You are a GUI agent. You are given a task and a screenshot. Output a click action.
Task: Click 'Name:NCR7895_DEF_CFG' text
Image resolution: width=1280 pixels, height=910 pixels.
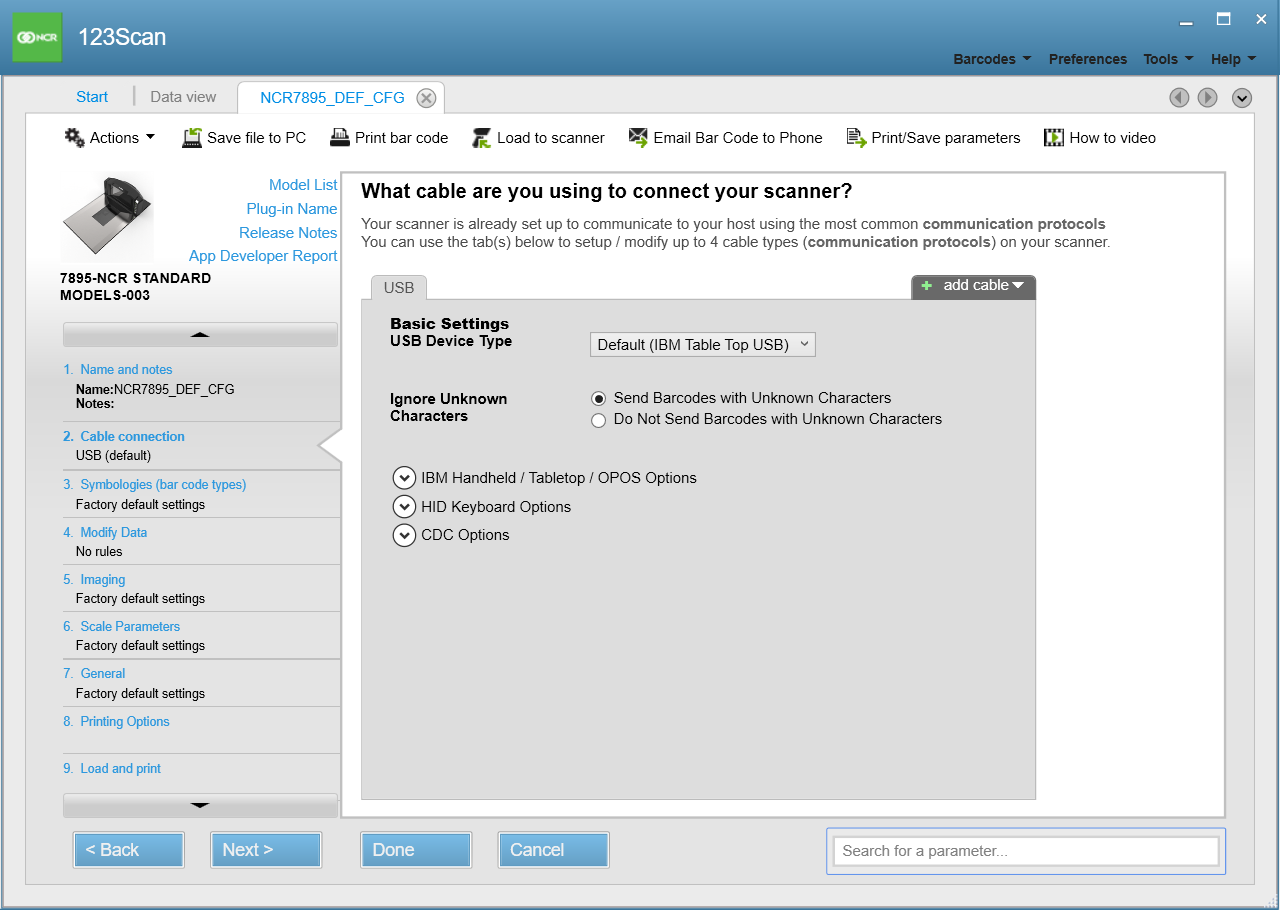click(x=155, y=390)
